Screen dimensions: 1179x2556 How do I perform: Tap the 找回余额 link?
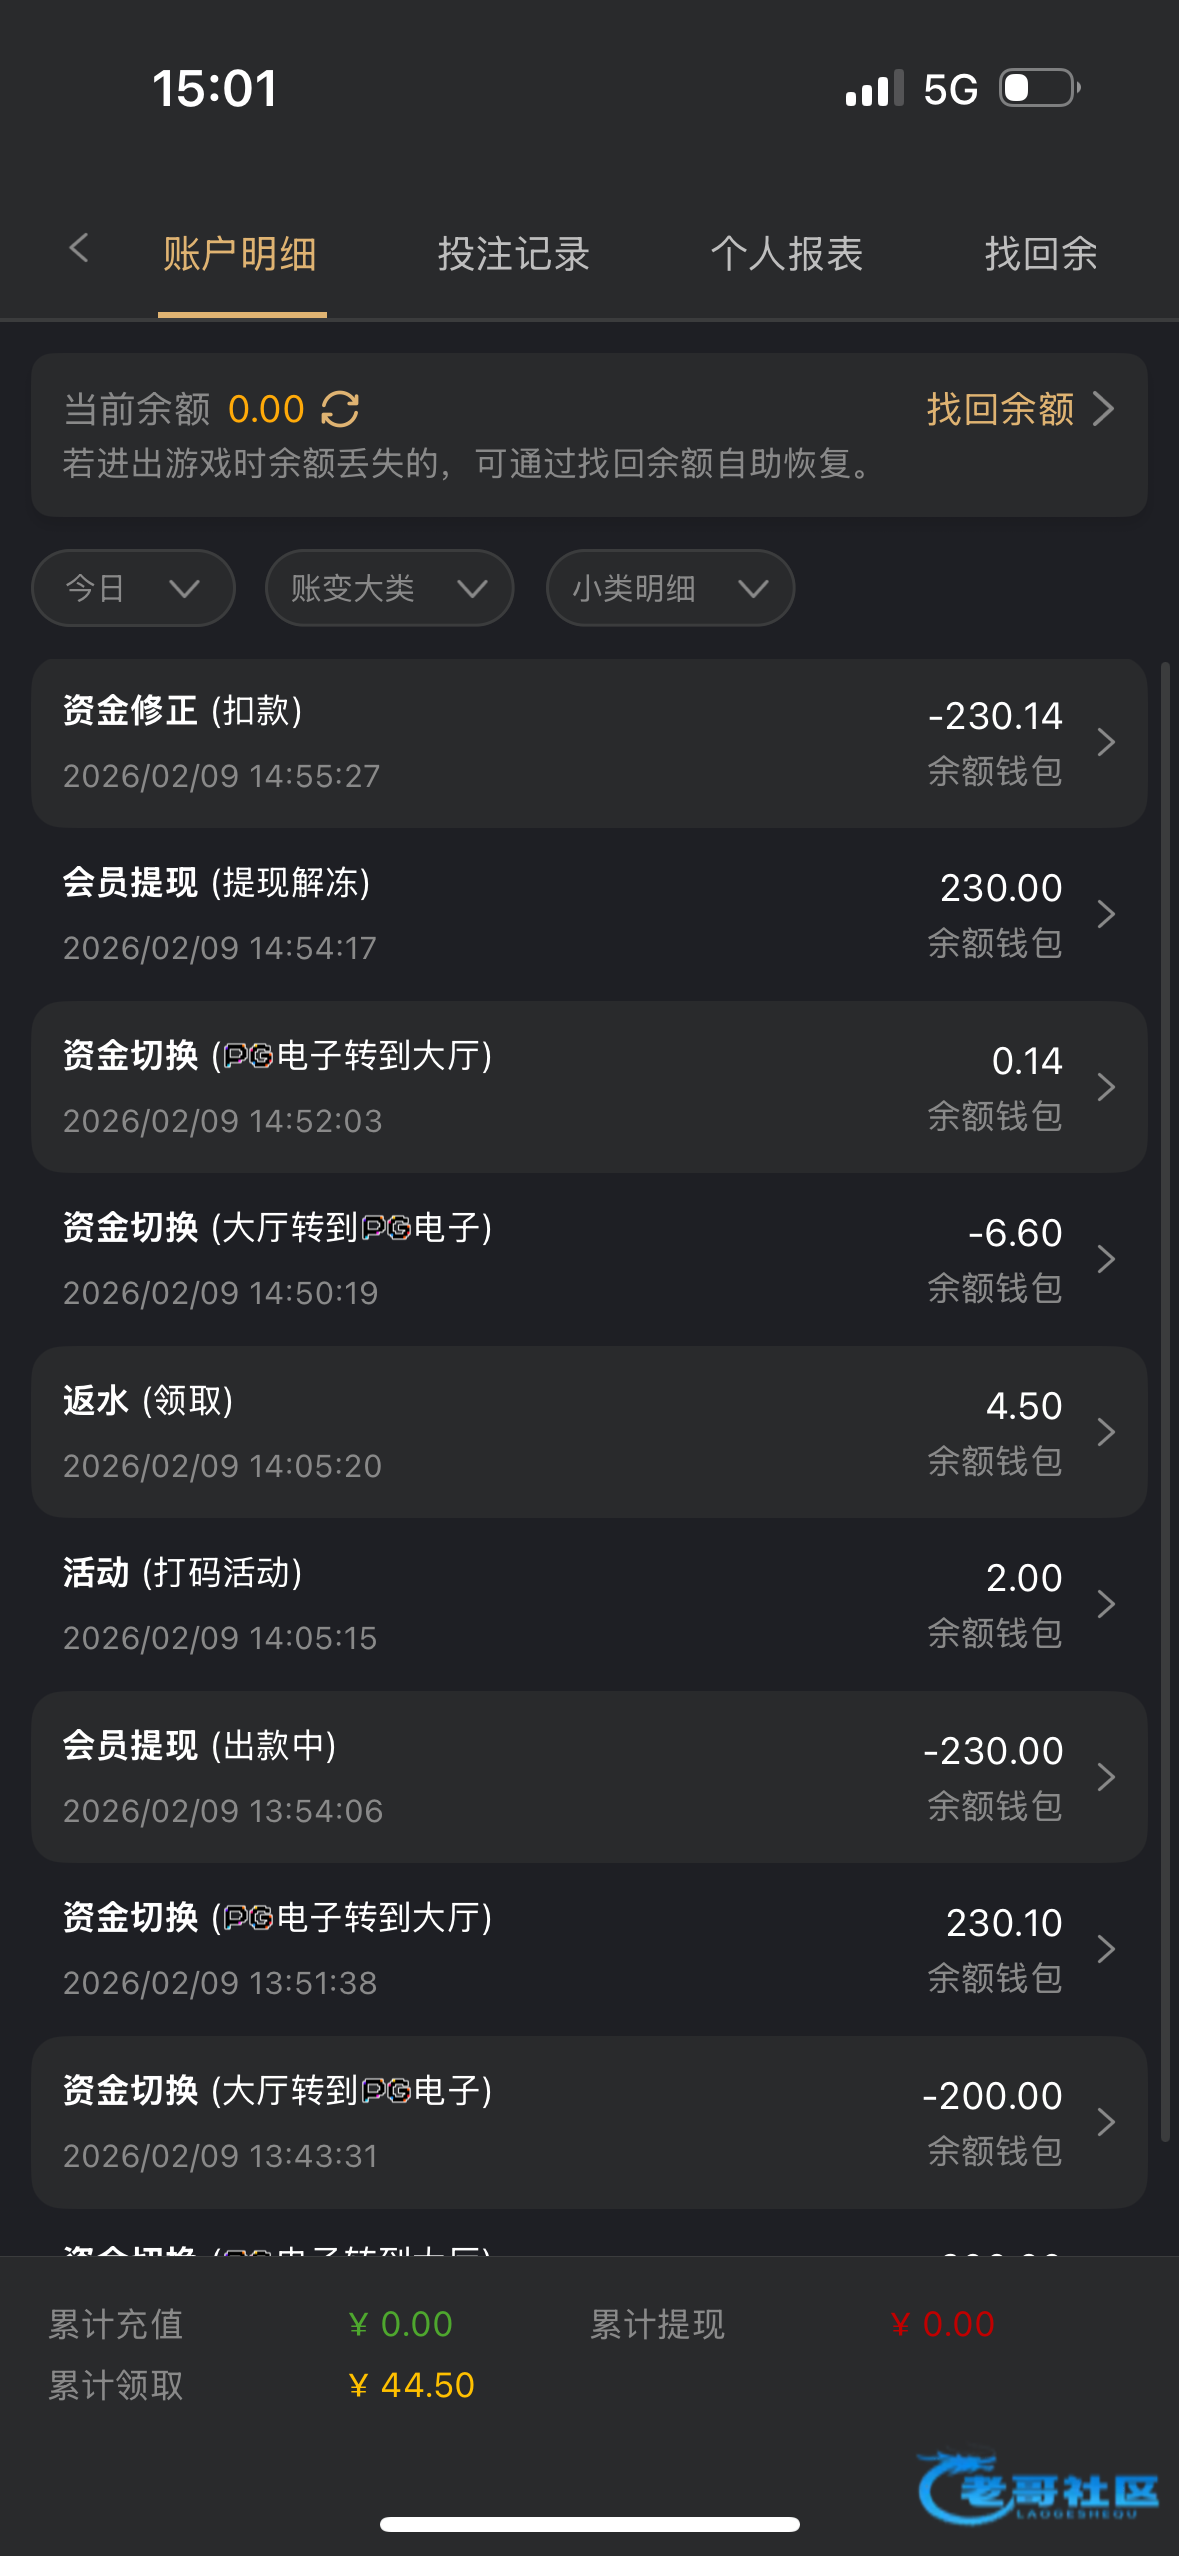pos(1018,409)
